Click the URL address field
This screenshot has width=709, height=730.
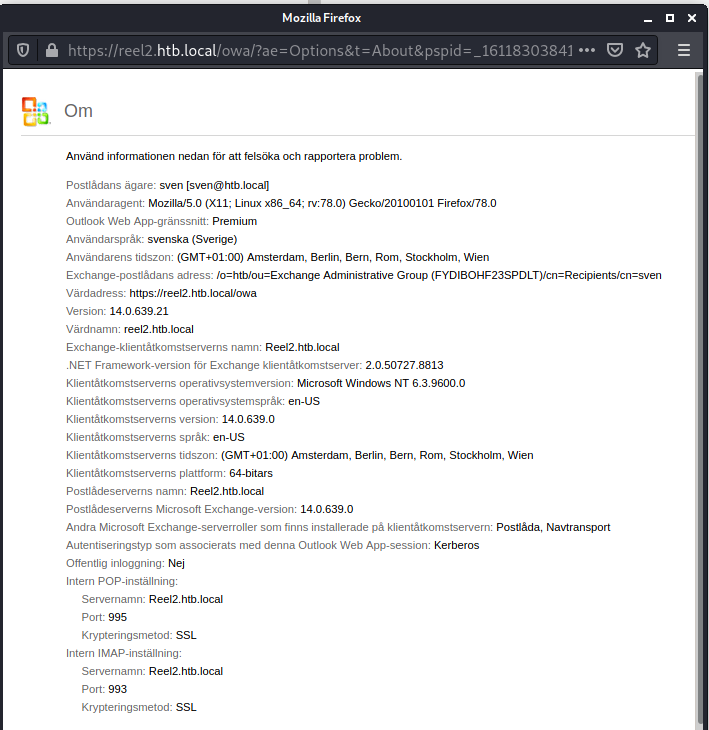[320, 50]
